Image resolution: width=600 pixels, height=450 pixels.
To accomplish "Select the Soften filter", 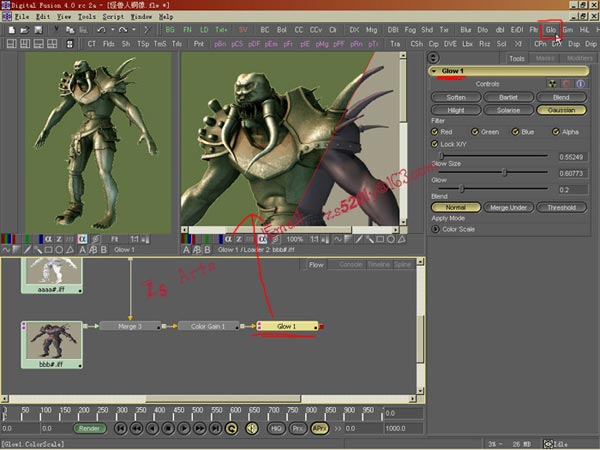I will [x=456, y=97].
